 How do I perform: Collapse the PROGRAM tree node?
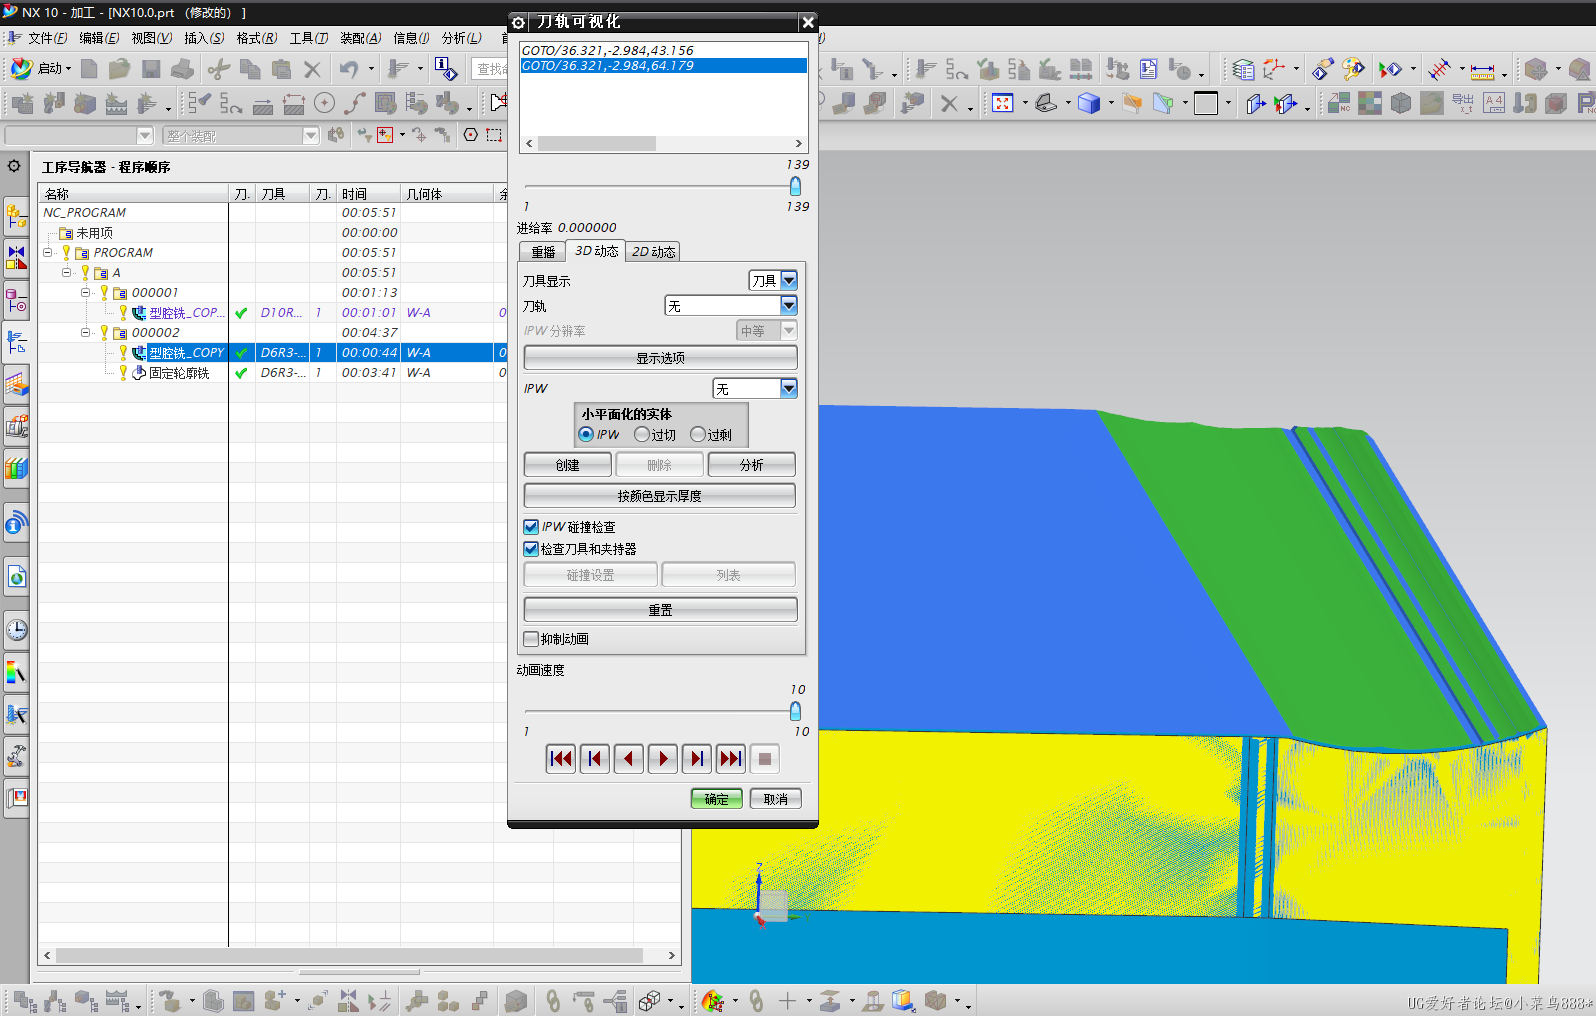tap(47, 253)
